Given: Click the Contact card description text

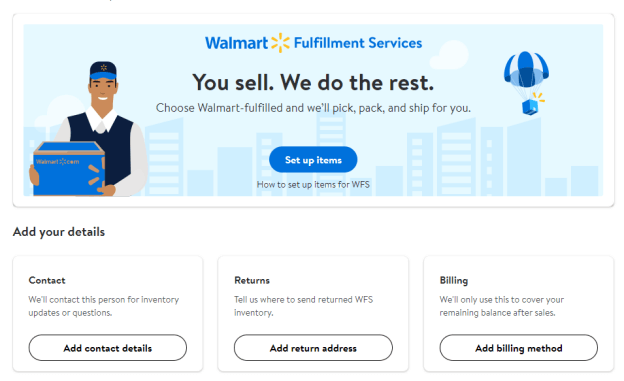Looking at the screenshot, I should pyautogui.click(x=103, y=306).
